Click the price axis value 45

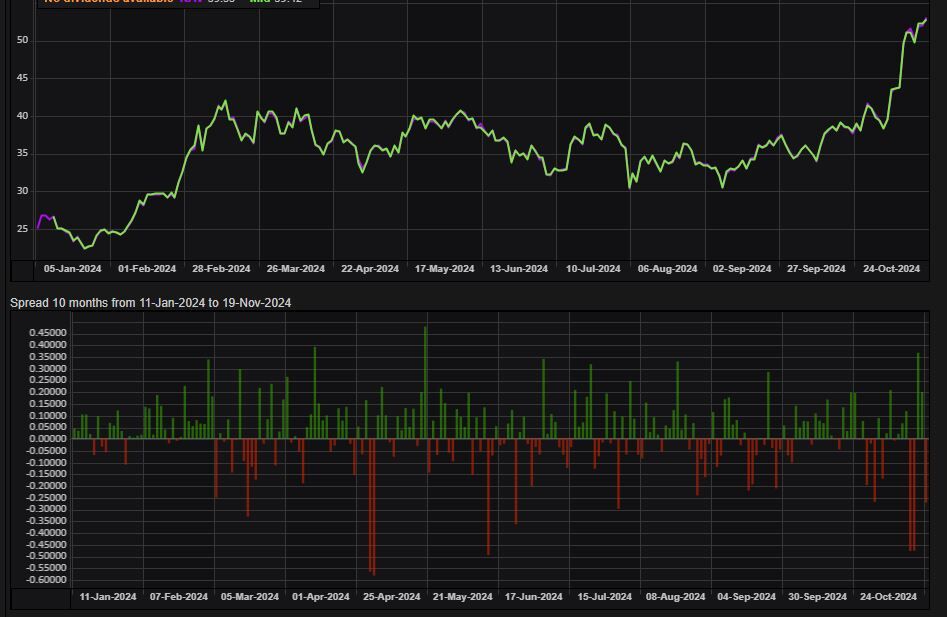tap(22, 78)
